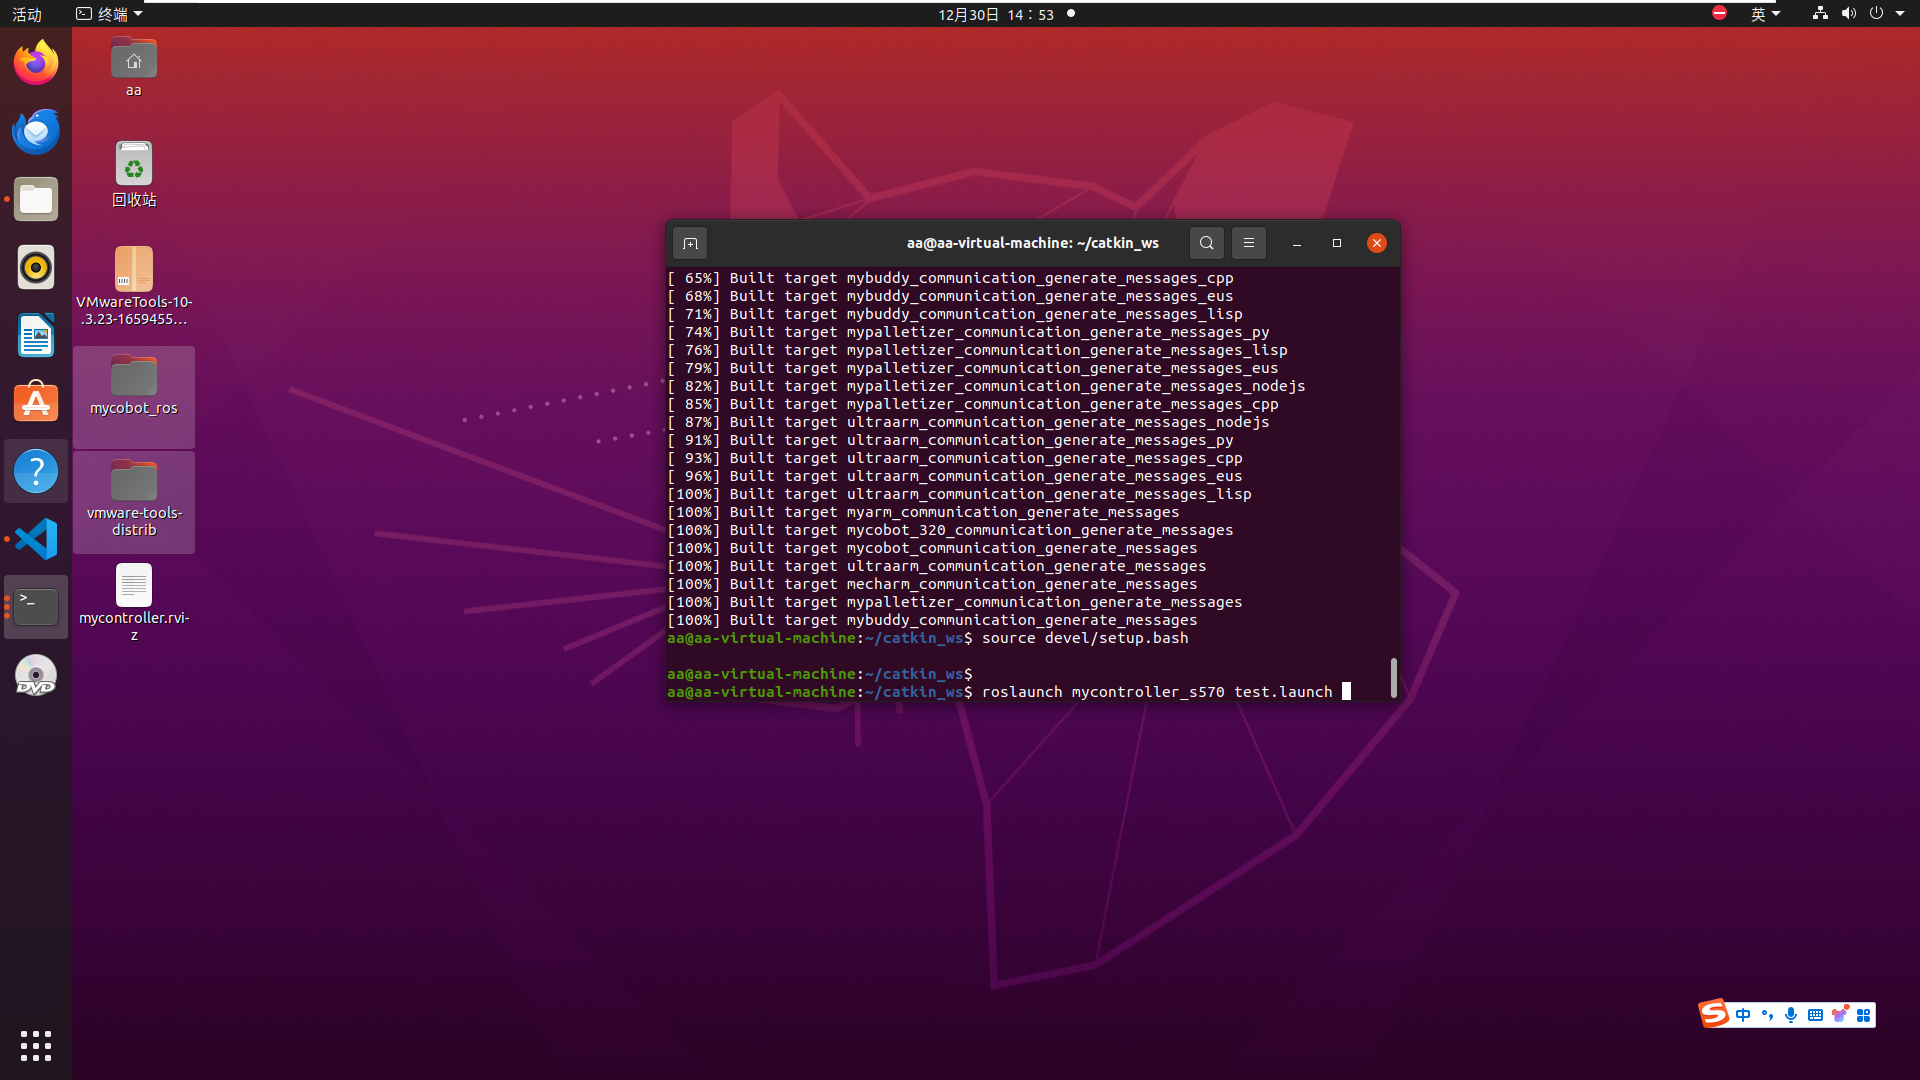This screenshot has height=1080, width=1920.
Task: Select the aa home folder on desktop
Action: pyautogui.click(x=134, y=67)
